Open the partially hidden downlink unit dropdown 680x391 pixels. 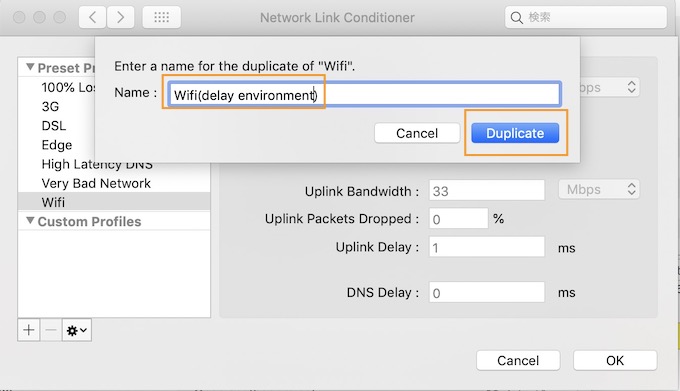[609, 87]
